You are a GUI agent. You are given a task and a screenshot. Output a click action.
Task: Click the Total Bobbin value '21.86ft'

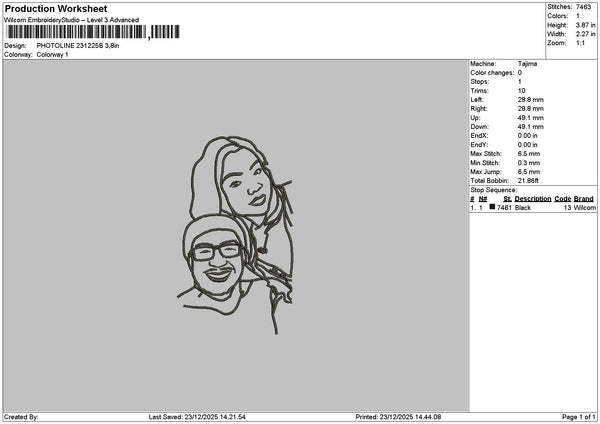point(528,181)
